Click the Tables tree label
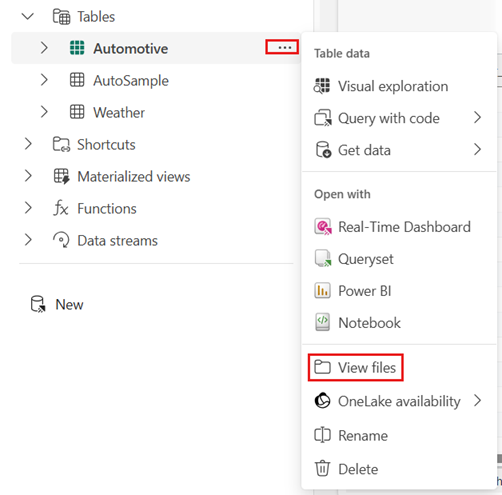The image size is (502, 495). 96,17
